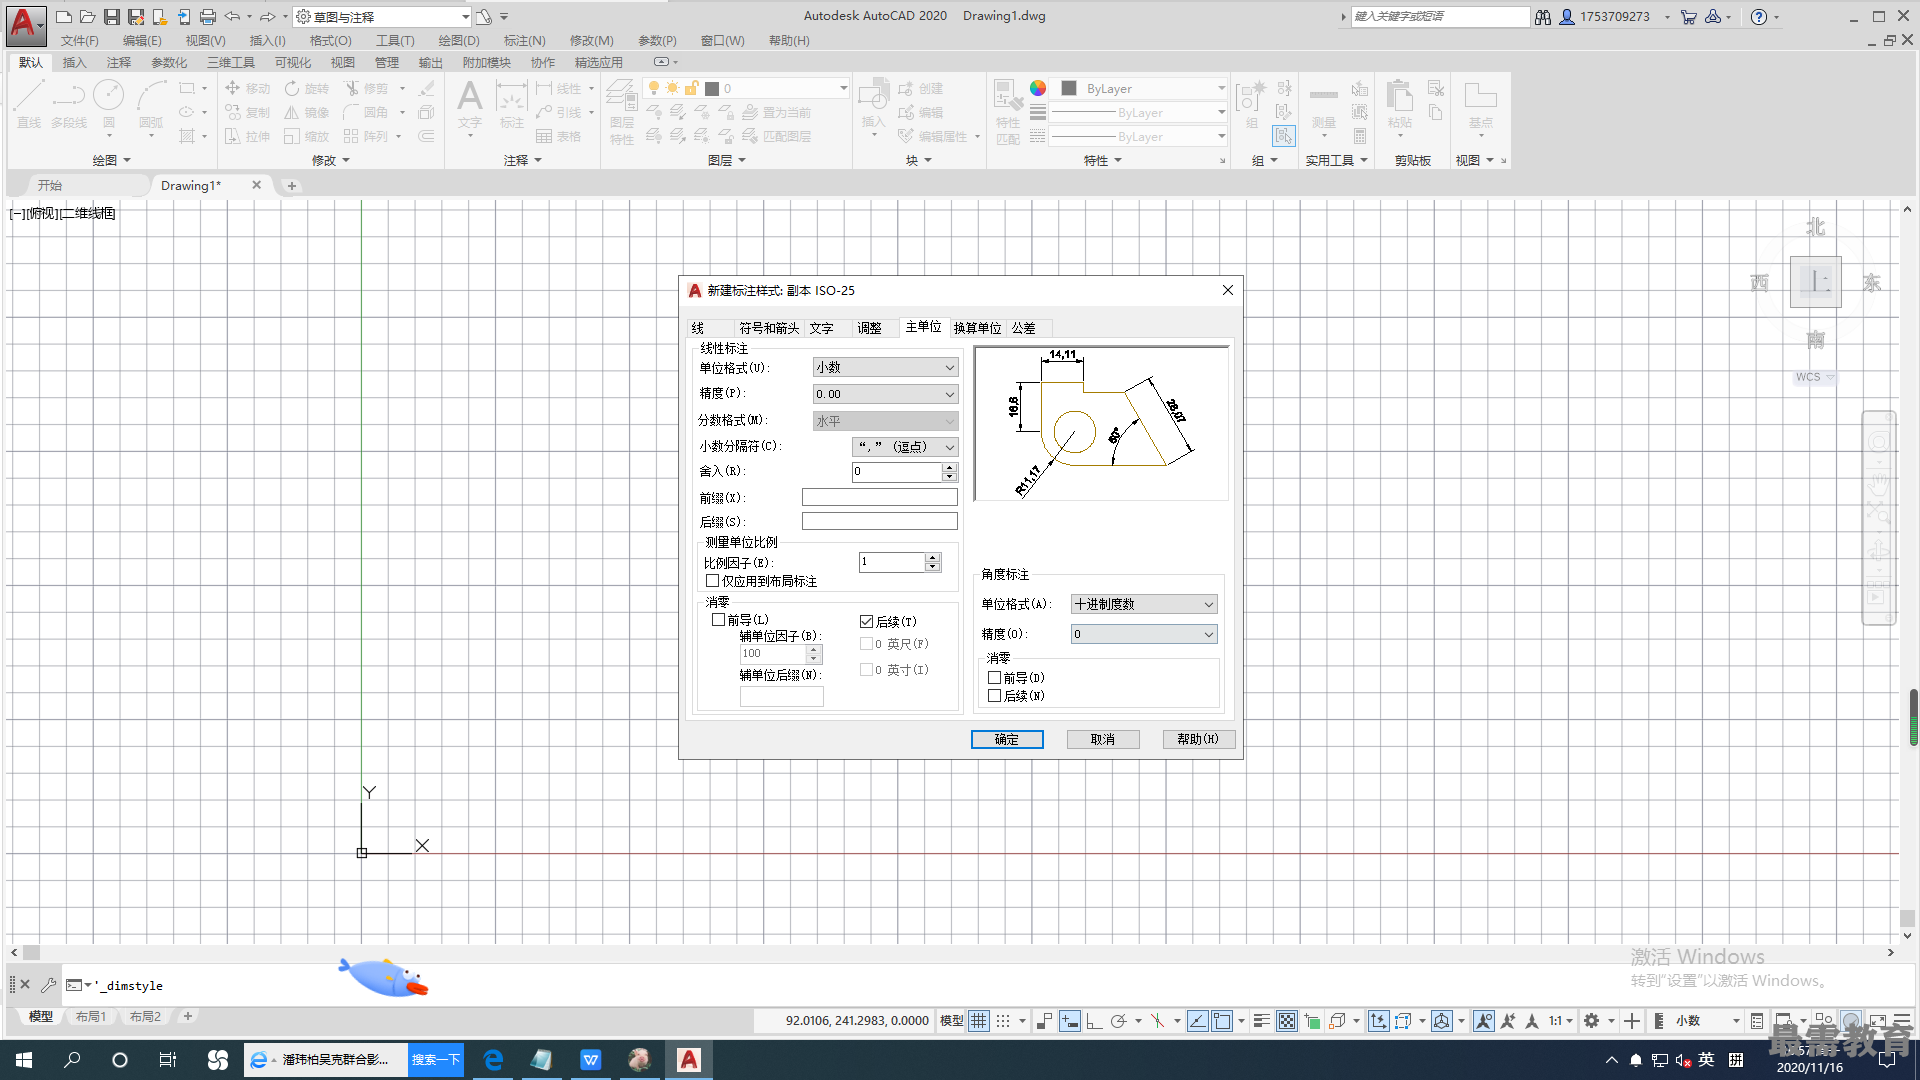
Task: Click the ByLayer object color swatch
Action: coord(1069,89)
